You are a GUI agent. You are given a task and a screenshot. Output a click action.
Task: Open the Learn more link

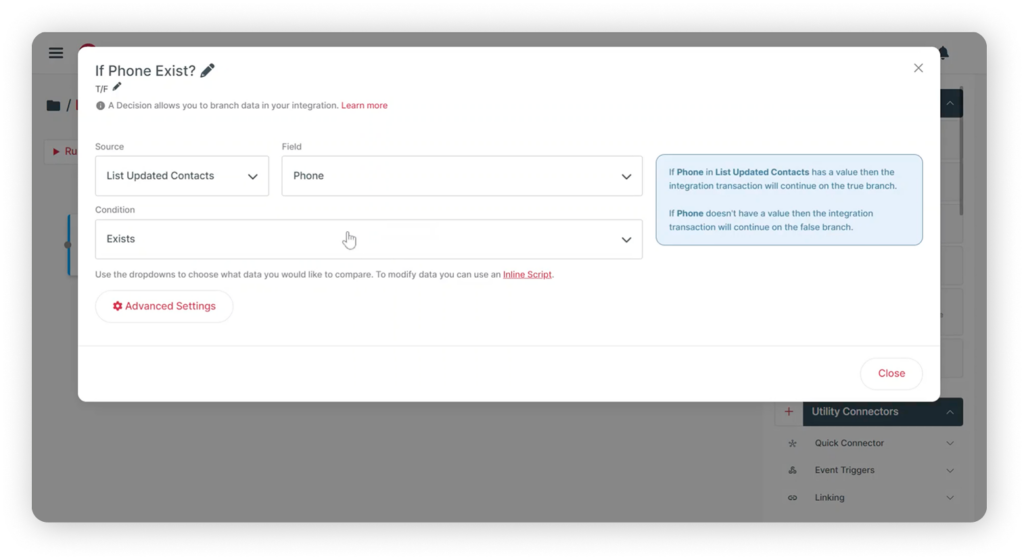pyautogui.click(x=364, y=106)
